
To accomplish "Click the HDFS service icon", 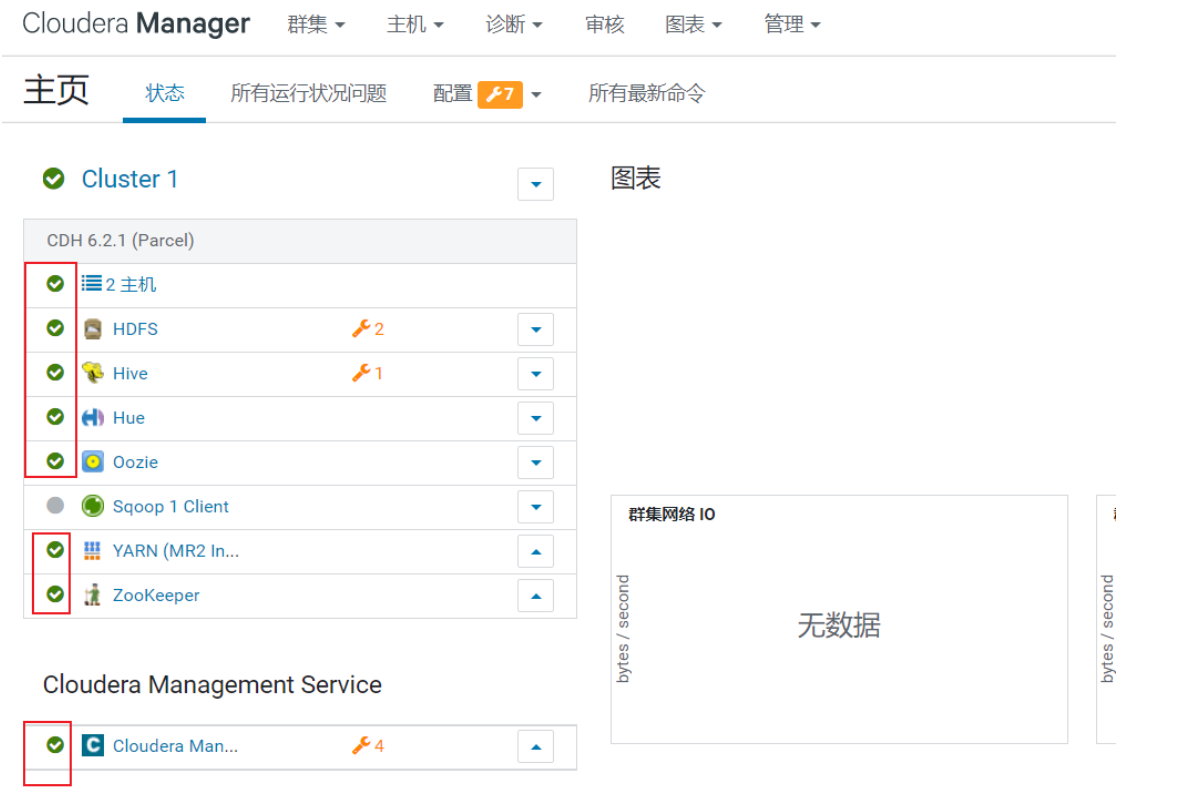I will tap(93, 329).
